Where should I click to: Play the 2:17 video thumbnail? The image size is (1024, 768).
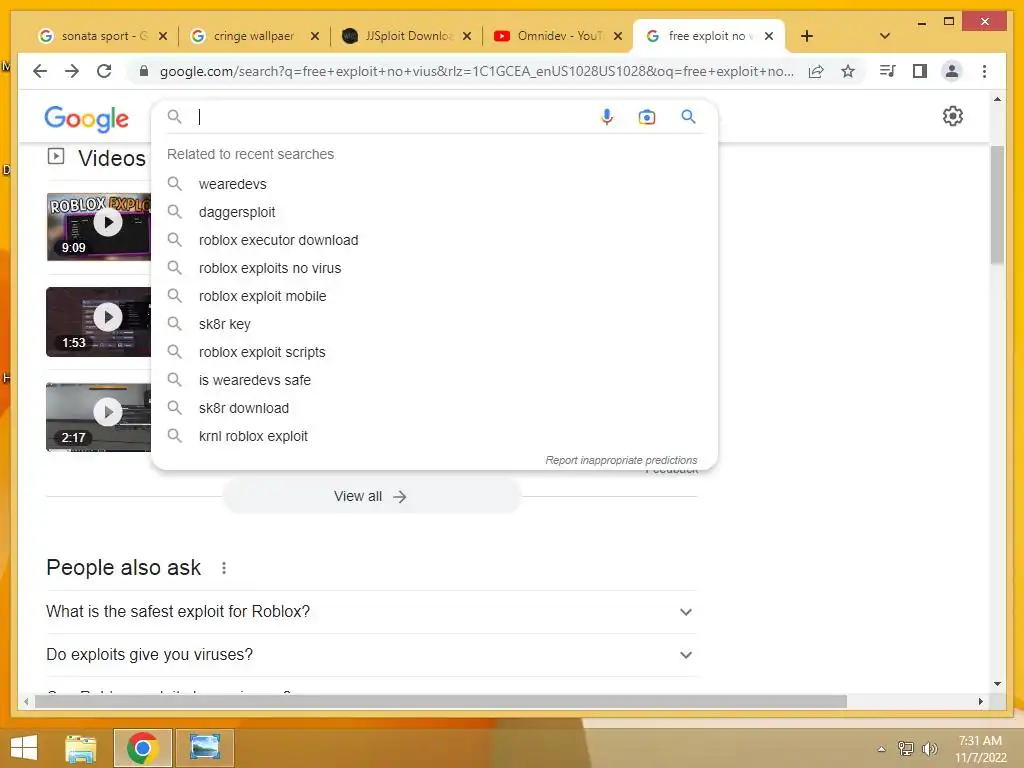99,417
